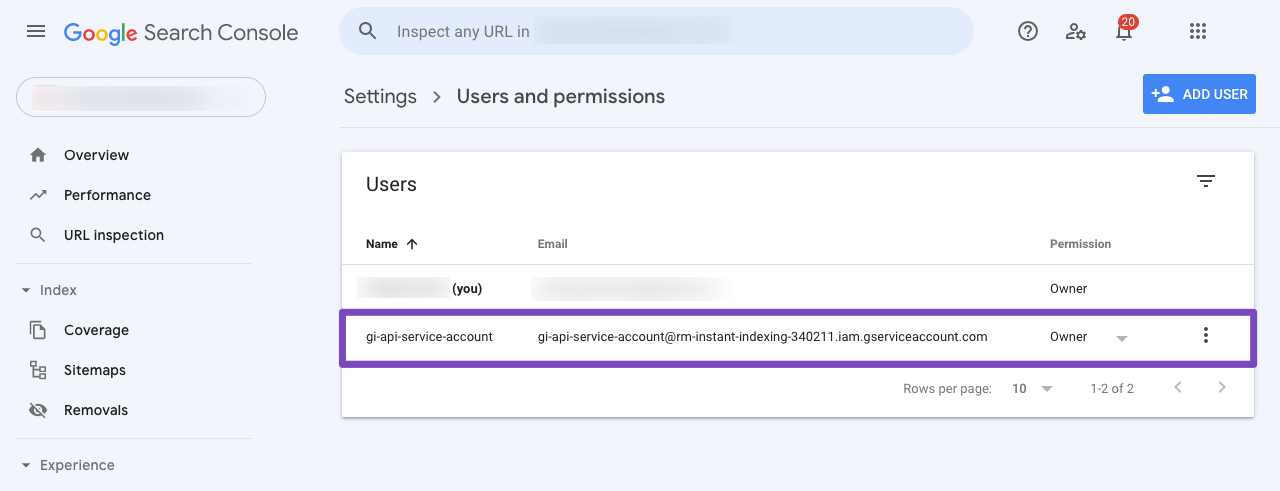
Task: Open Removals in sidebar
Action: coord(96,410)
